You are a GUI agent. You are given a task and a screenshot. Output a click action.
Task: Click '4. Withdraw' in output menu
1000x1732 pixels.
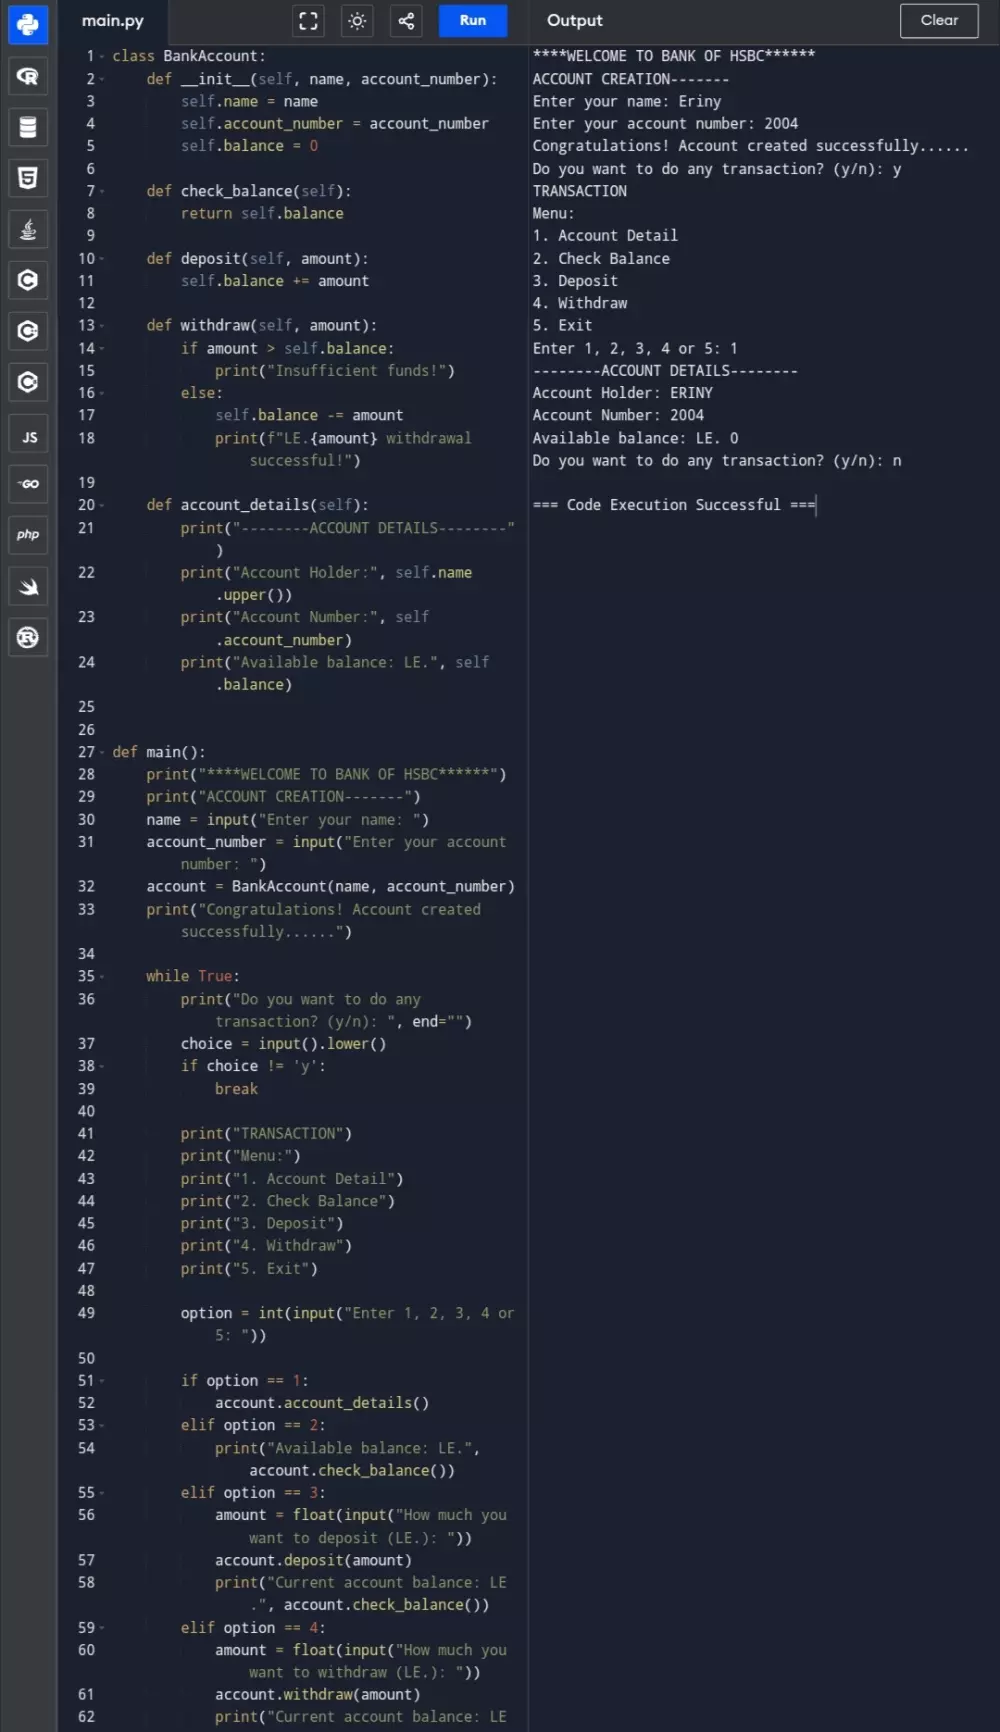pos(580,303)
